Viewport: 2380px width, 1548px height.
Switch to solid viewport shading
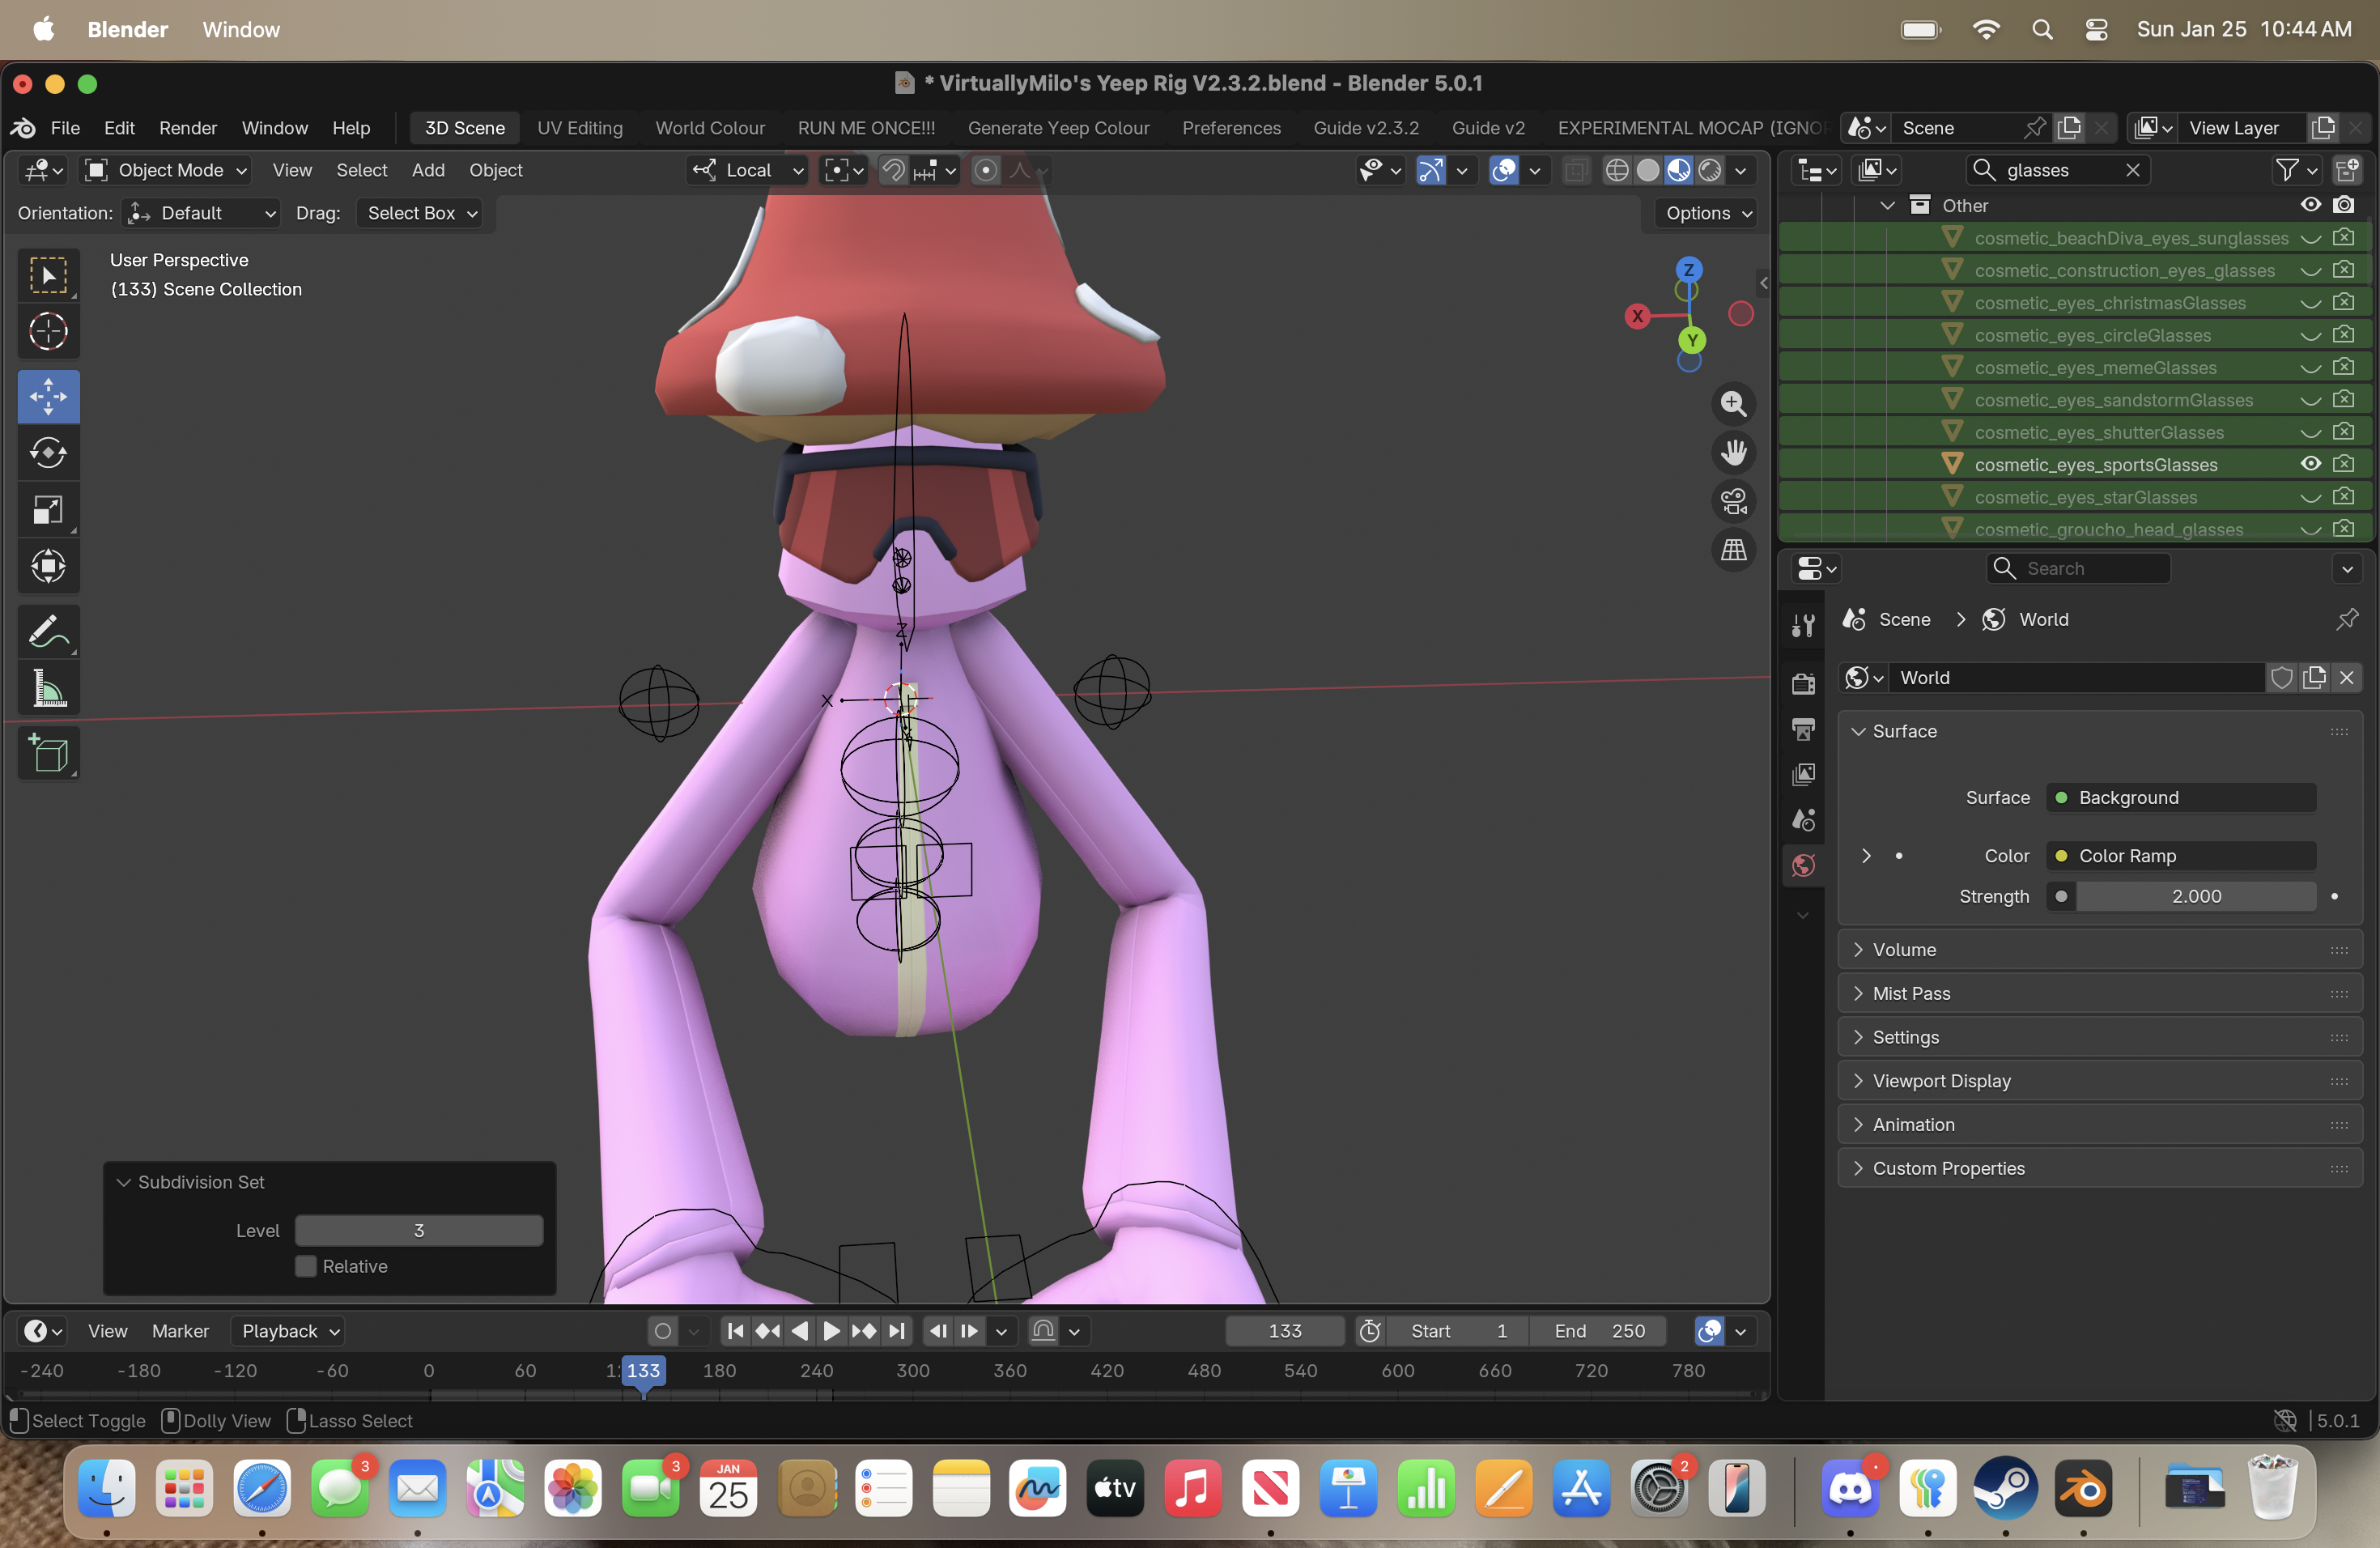click(1648, 170)
